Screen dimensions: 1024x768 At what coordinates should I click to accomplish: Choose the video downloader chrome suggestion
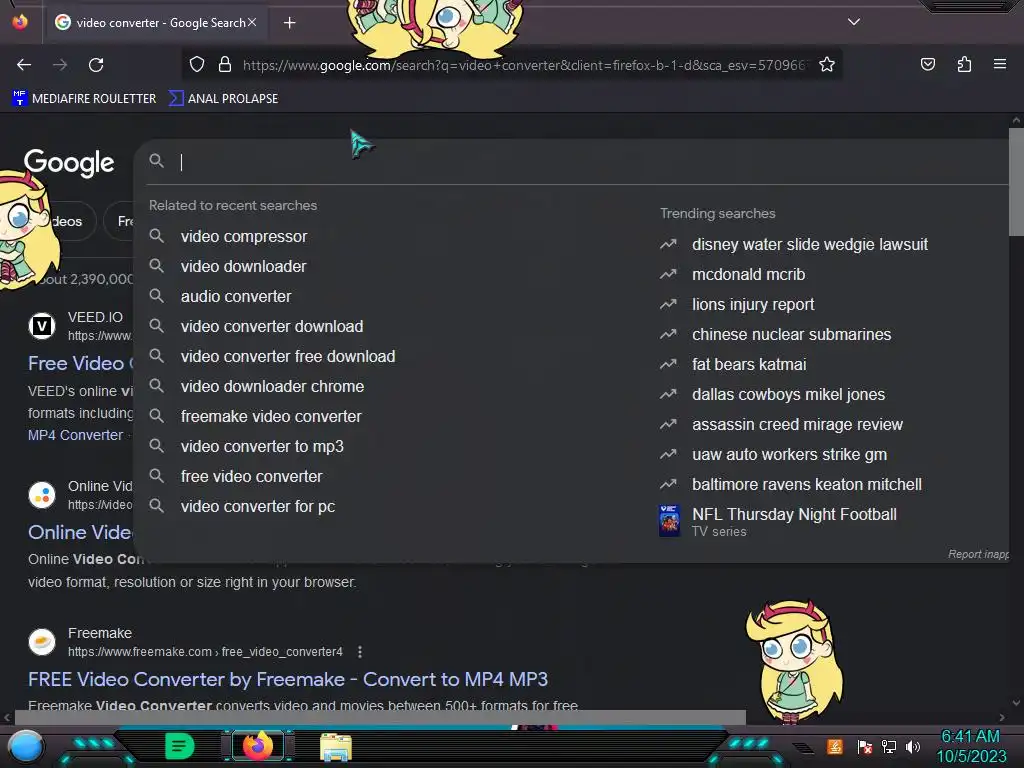[272, 387]
